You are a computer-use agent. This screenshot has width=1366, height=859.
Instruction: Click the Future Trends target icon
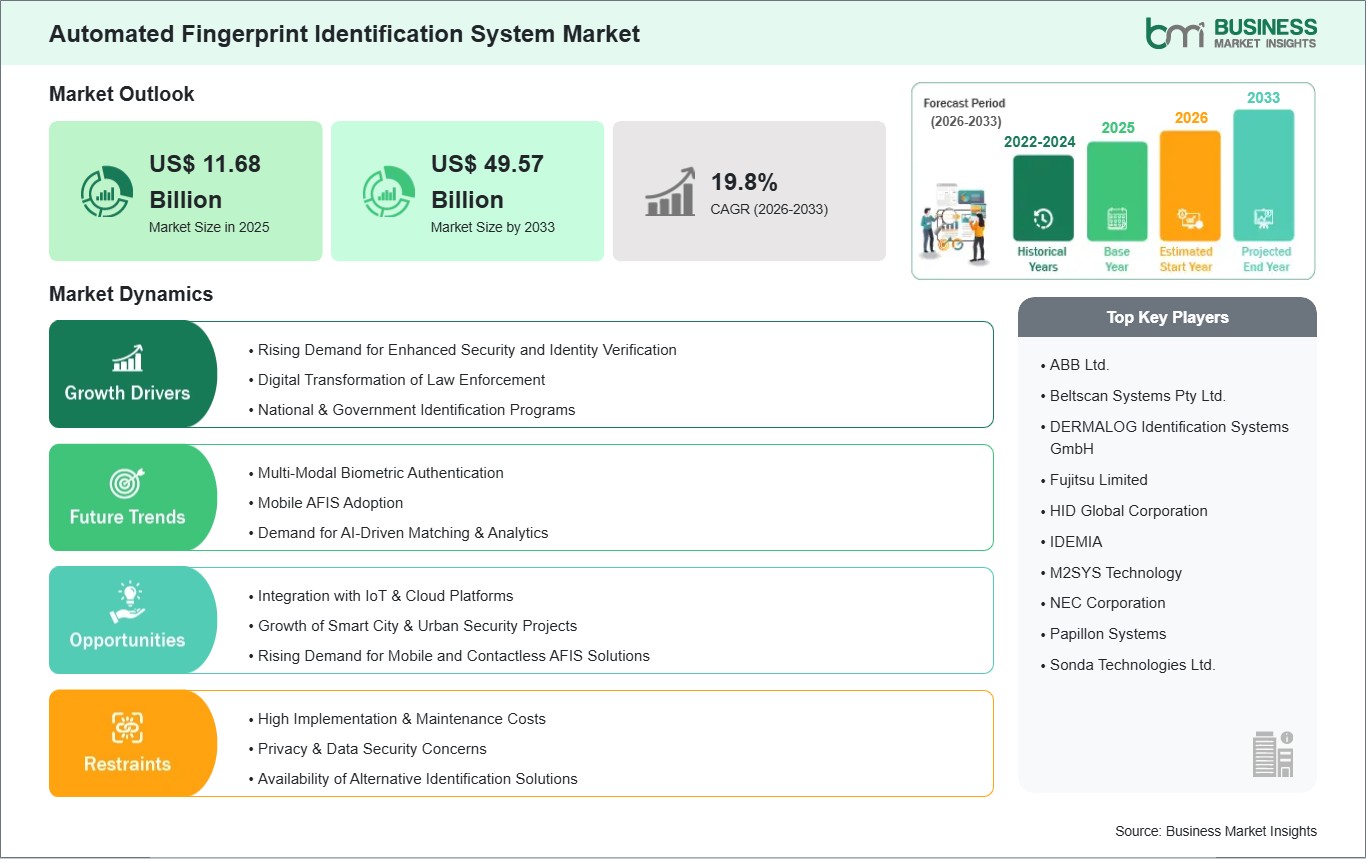(127, 482)
